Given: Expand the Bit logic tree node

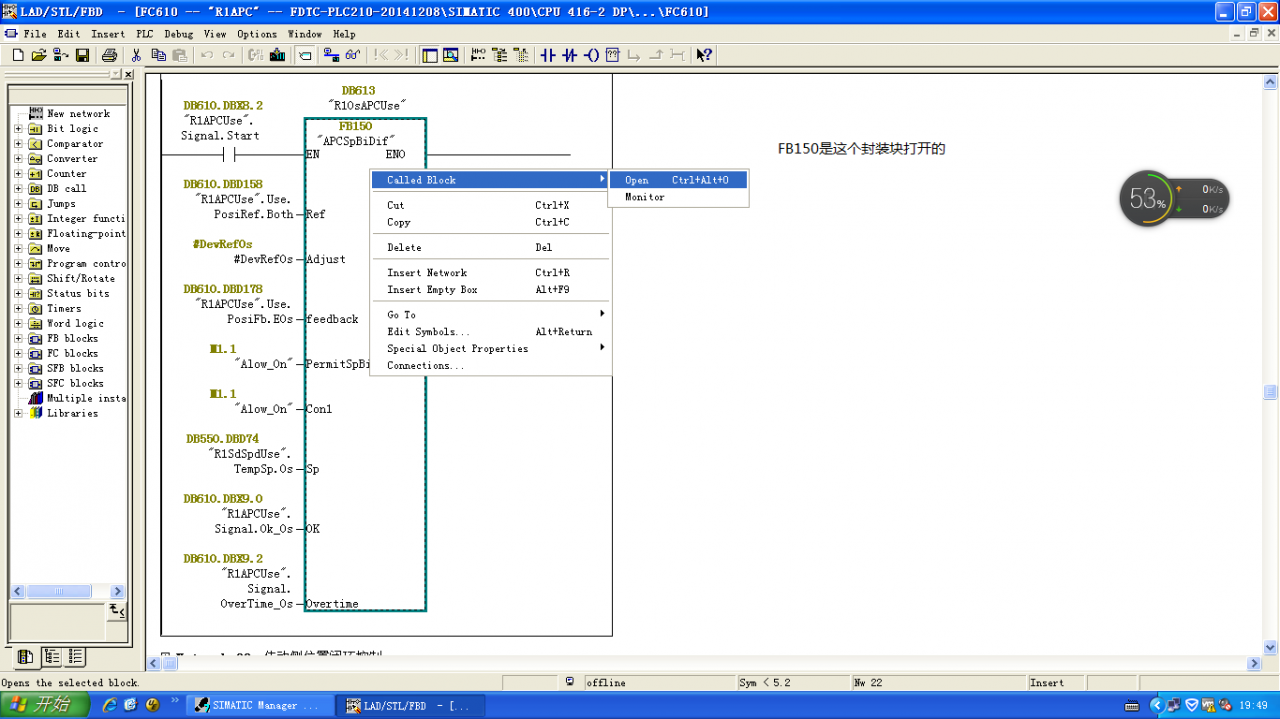Looking at the screenshot, I should pos(18,128).
